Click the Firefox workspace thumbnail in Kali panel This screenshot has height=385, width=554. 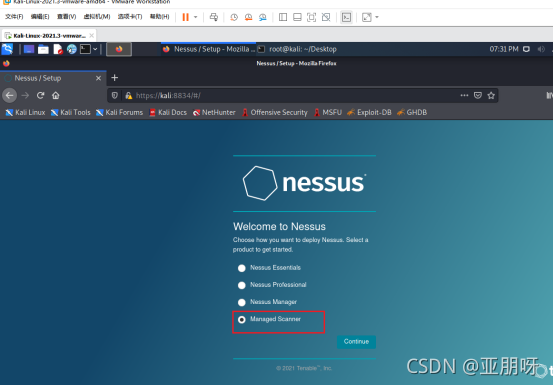119,49
